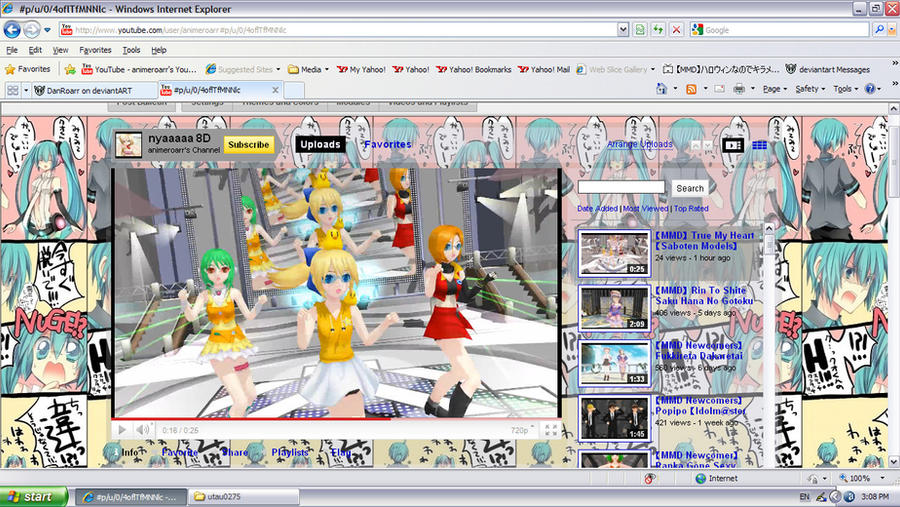Click the Home icon in command bar
Viewport: 900px width, 507px height.
662,89
